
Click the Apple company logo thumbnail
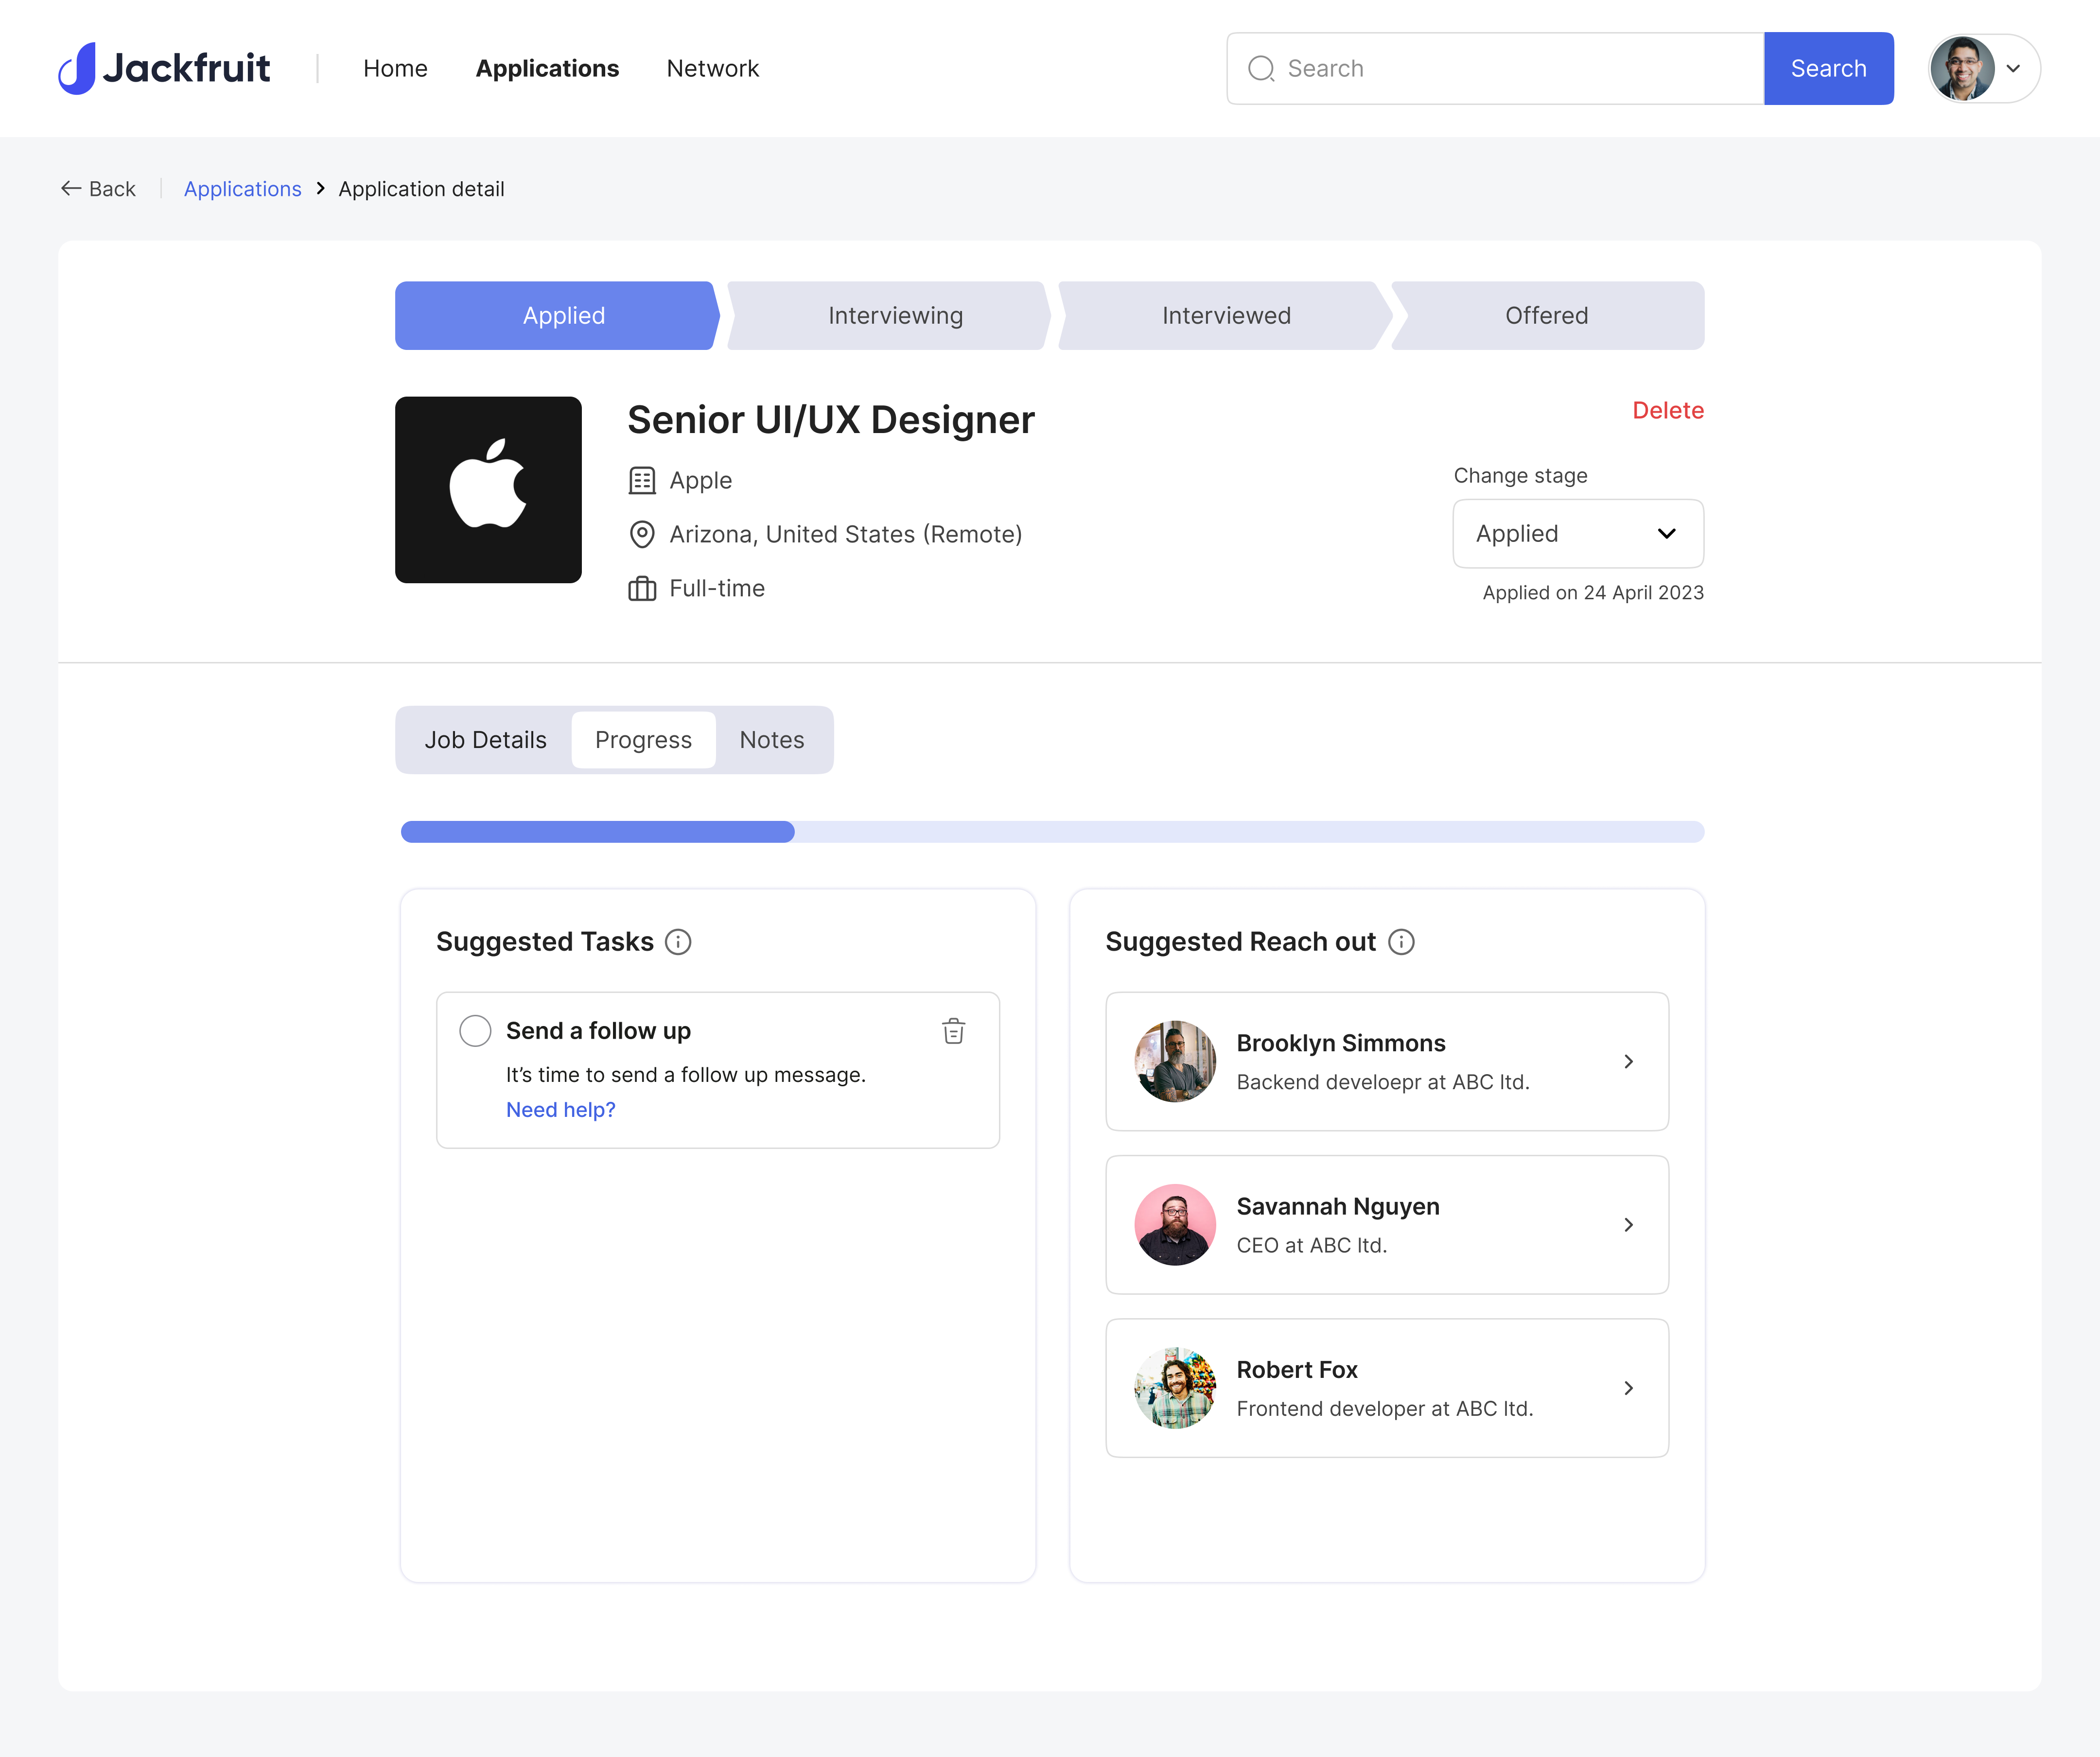488,490
